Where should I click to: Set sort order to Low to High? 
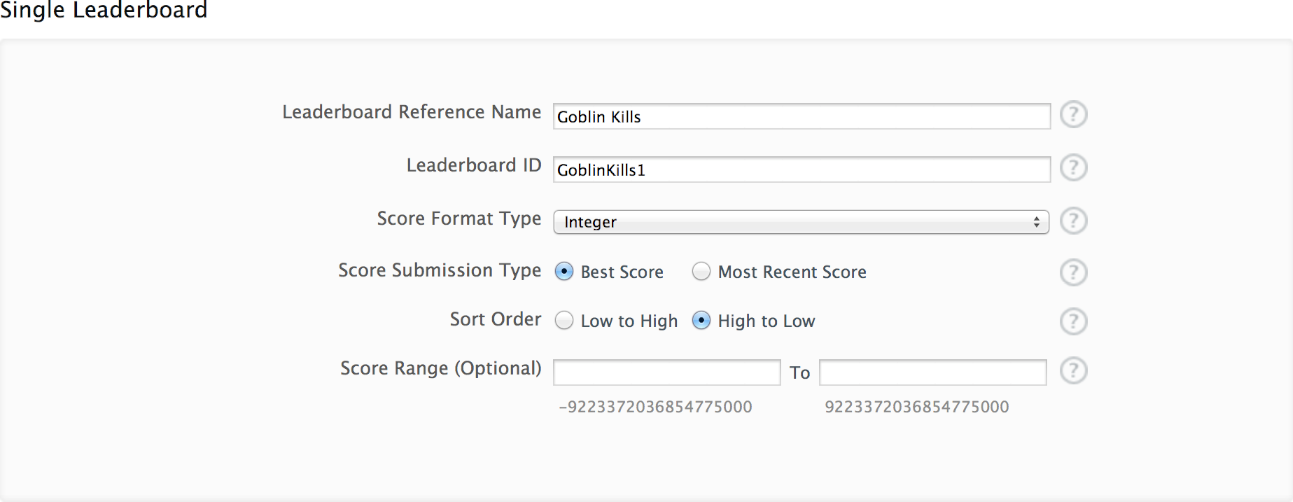564,321
